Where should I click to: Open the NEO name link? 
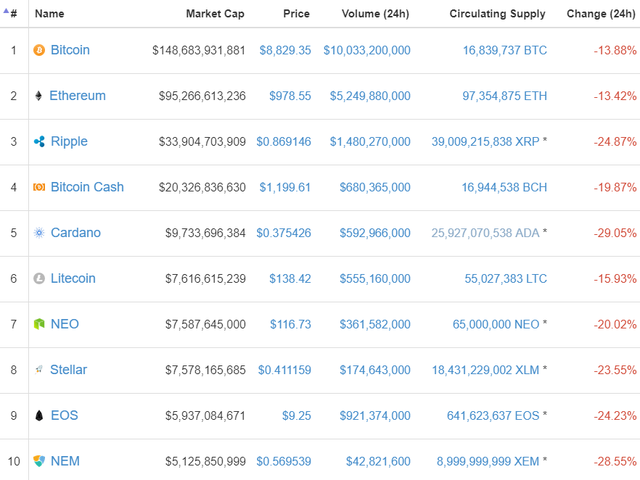pos(65,324)
